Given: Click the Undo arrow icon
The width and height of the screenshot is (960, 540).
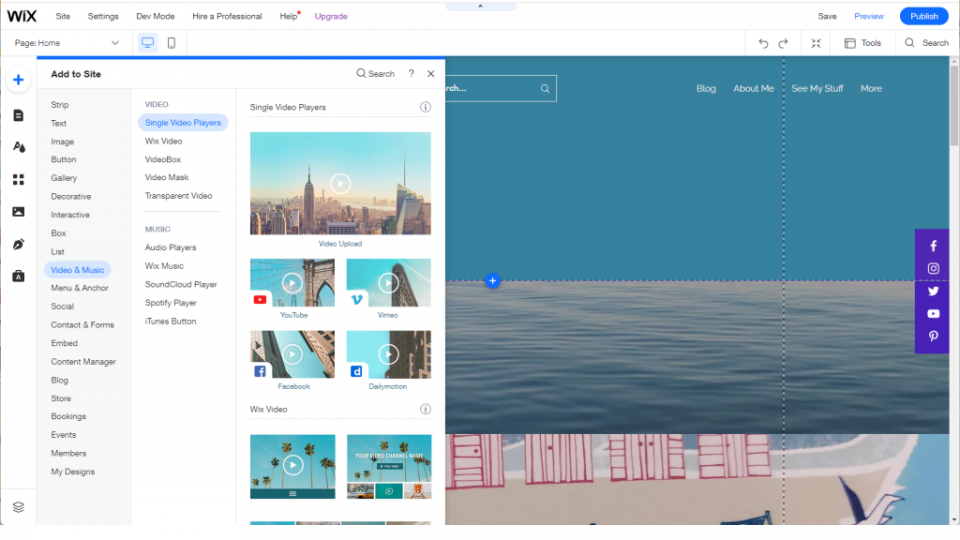Looking at the screenshot, I should click(x=763, y=43).
